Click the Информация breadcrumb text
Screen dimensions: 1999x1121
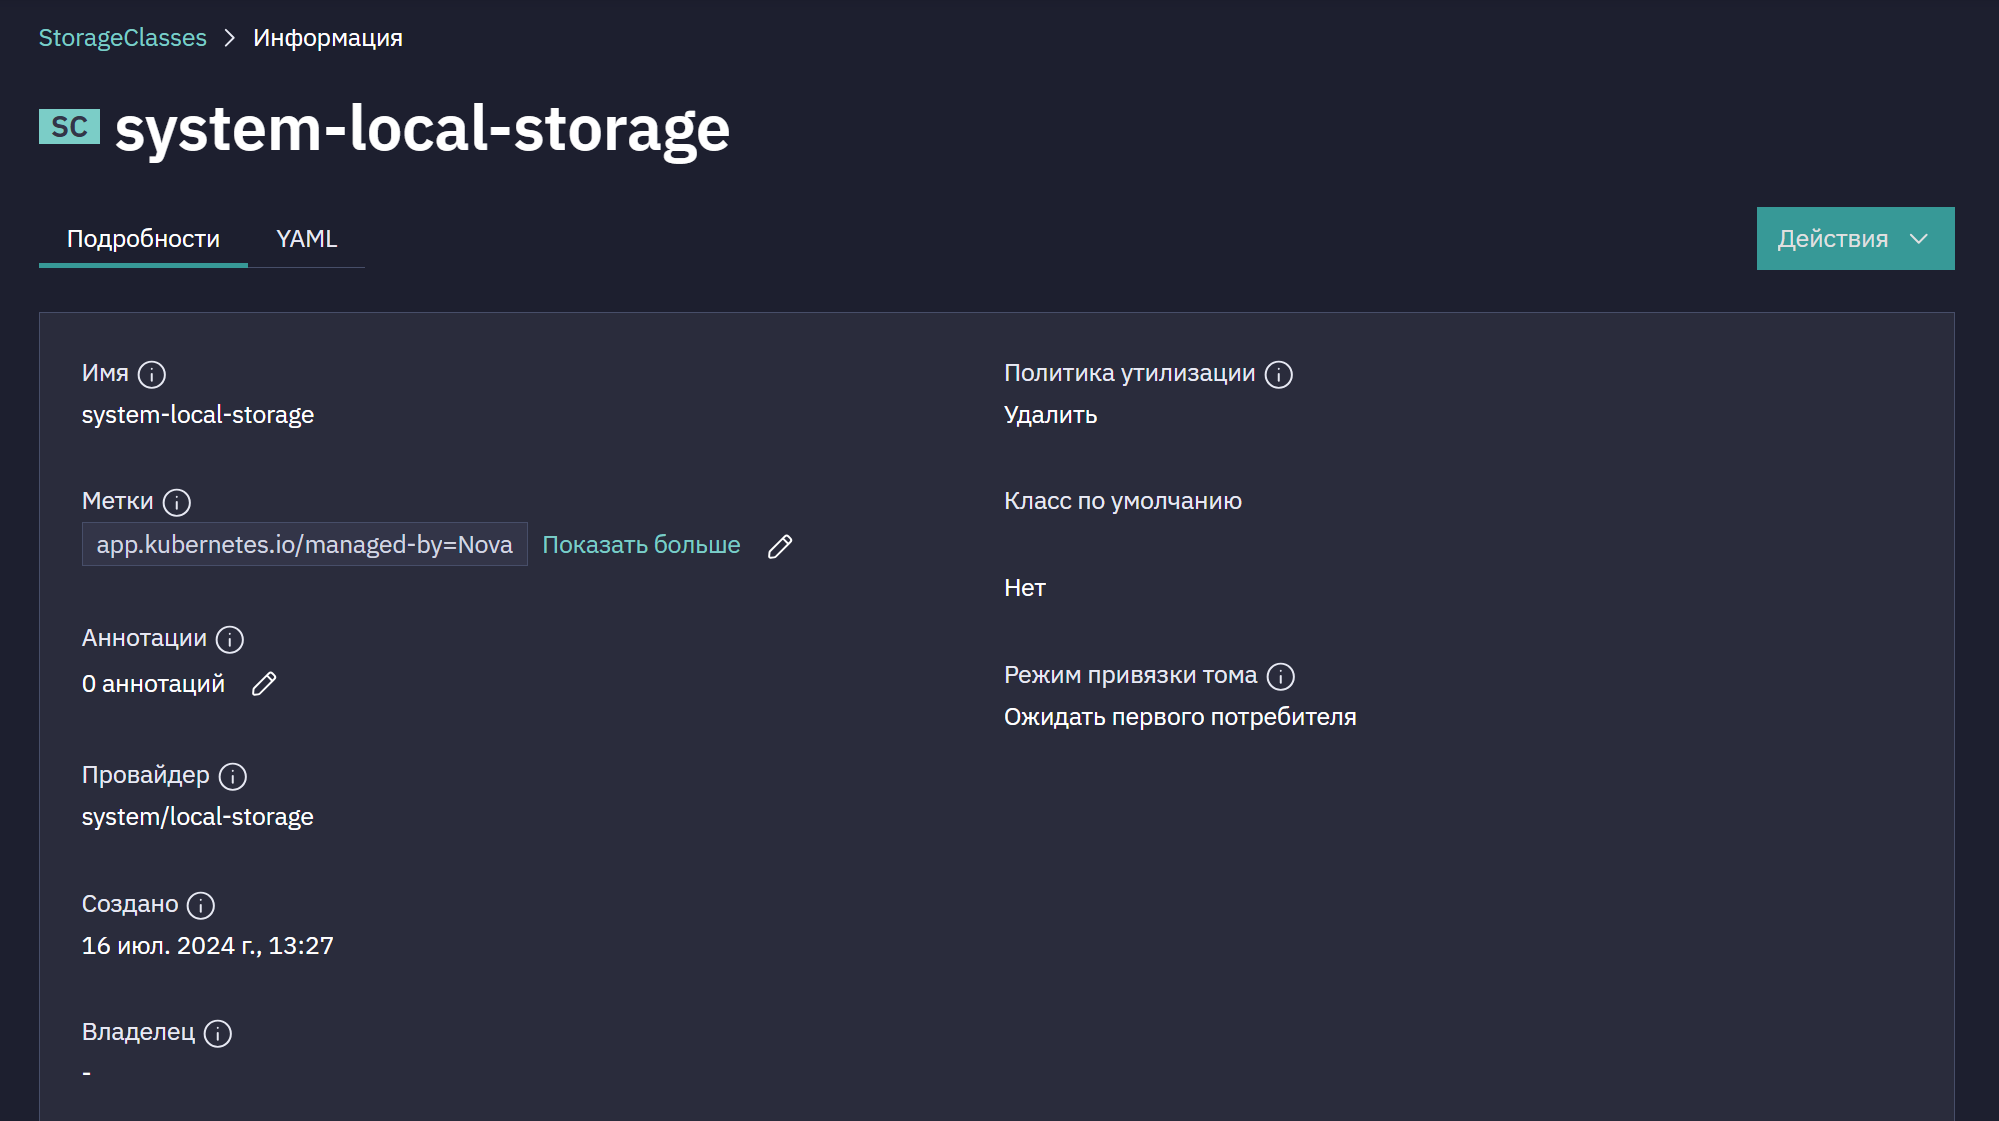(x=328, y=38)
